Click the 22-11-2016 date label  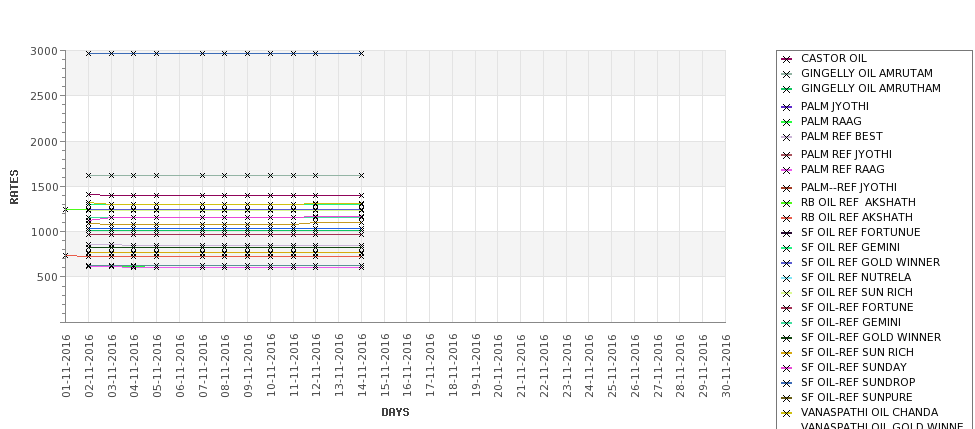point(544,366)
